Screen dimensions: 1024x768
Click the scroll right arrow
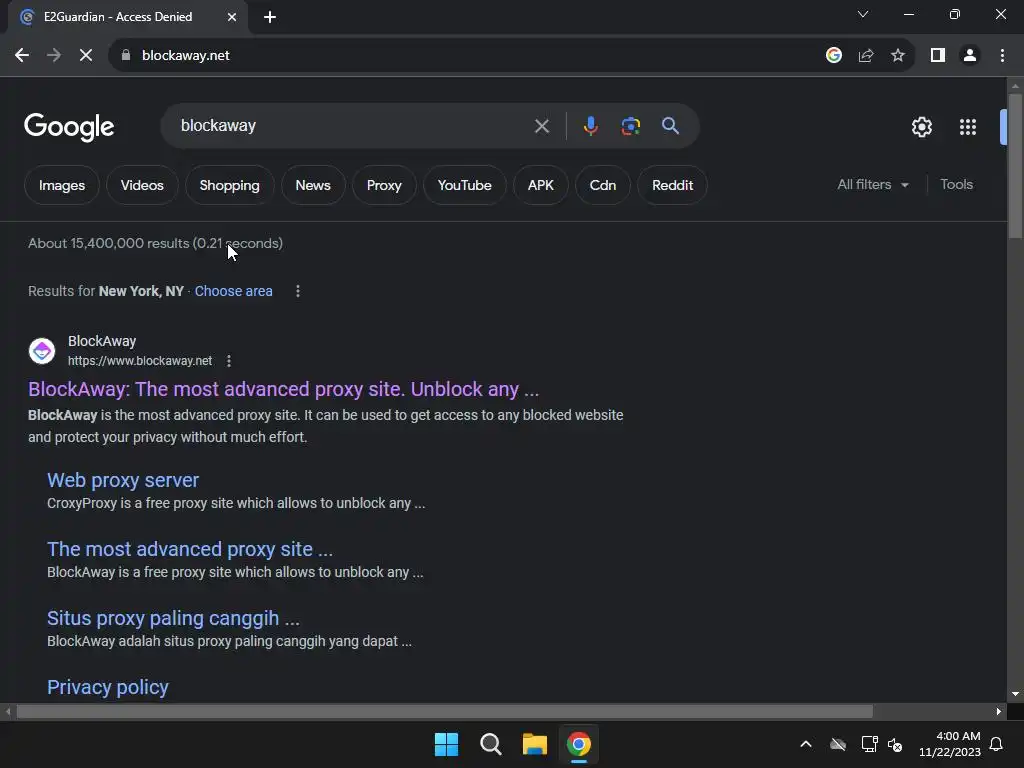point(999,711)
